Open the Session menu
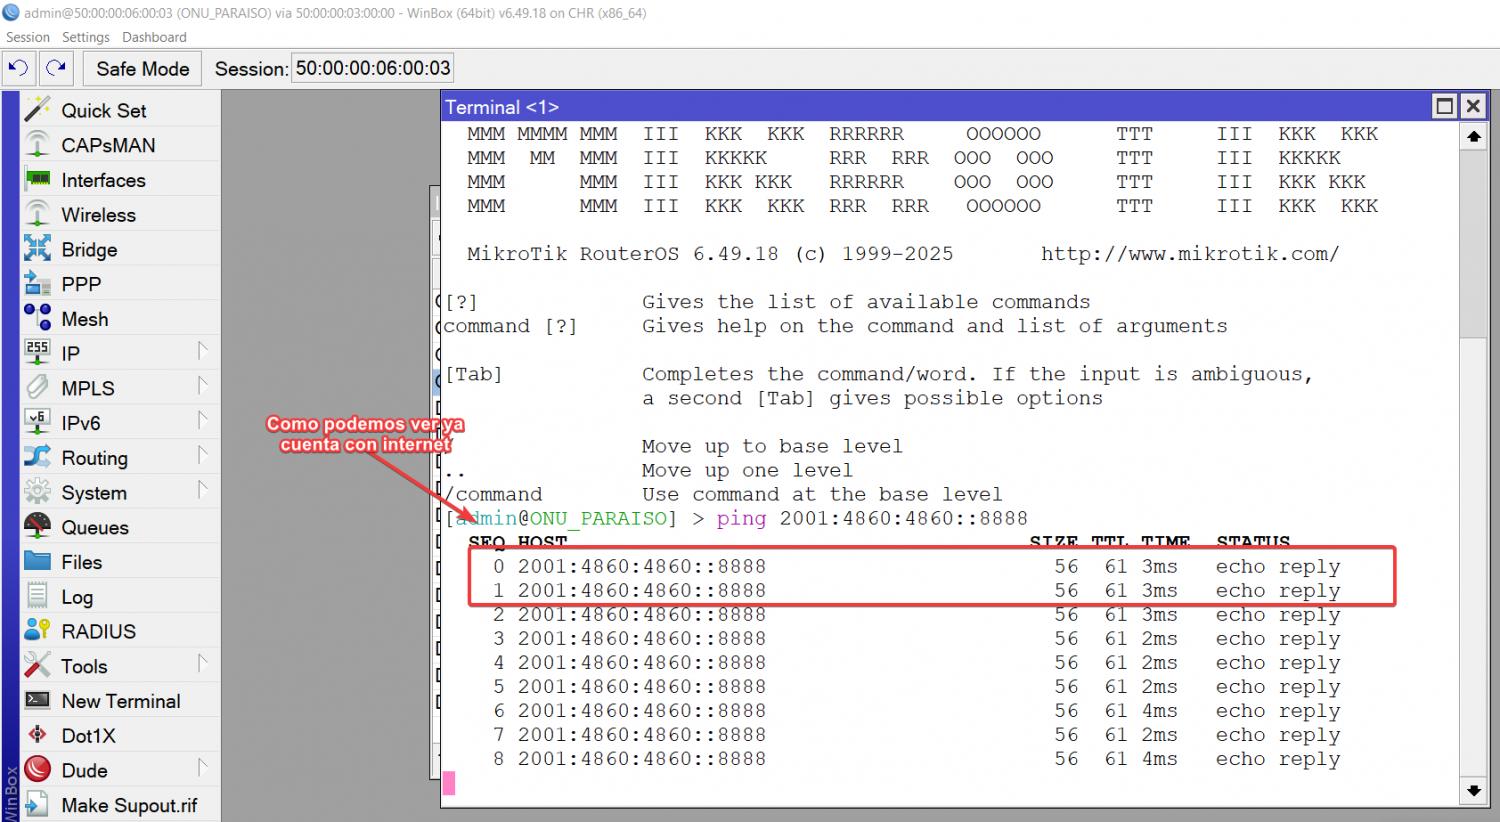 (x=27, y=37)
